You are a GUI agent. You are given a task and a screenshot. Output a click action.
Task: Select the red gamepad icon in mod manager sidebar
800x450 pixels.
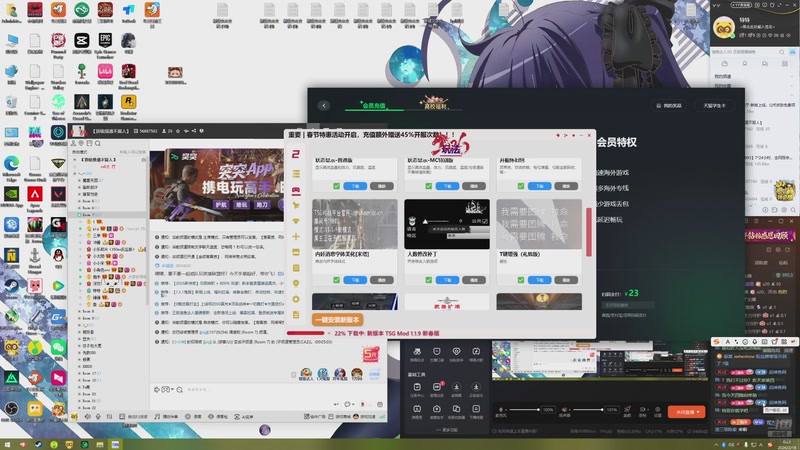(x=296, y=190)
